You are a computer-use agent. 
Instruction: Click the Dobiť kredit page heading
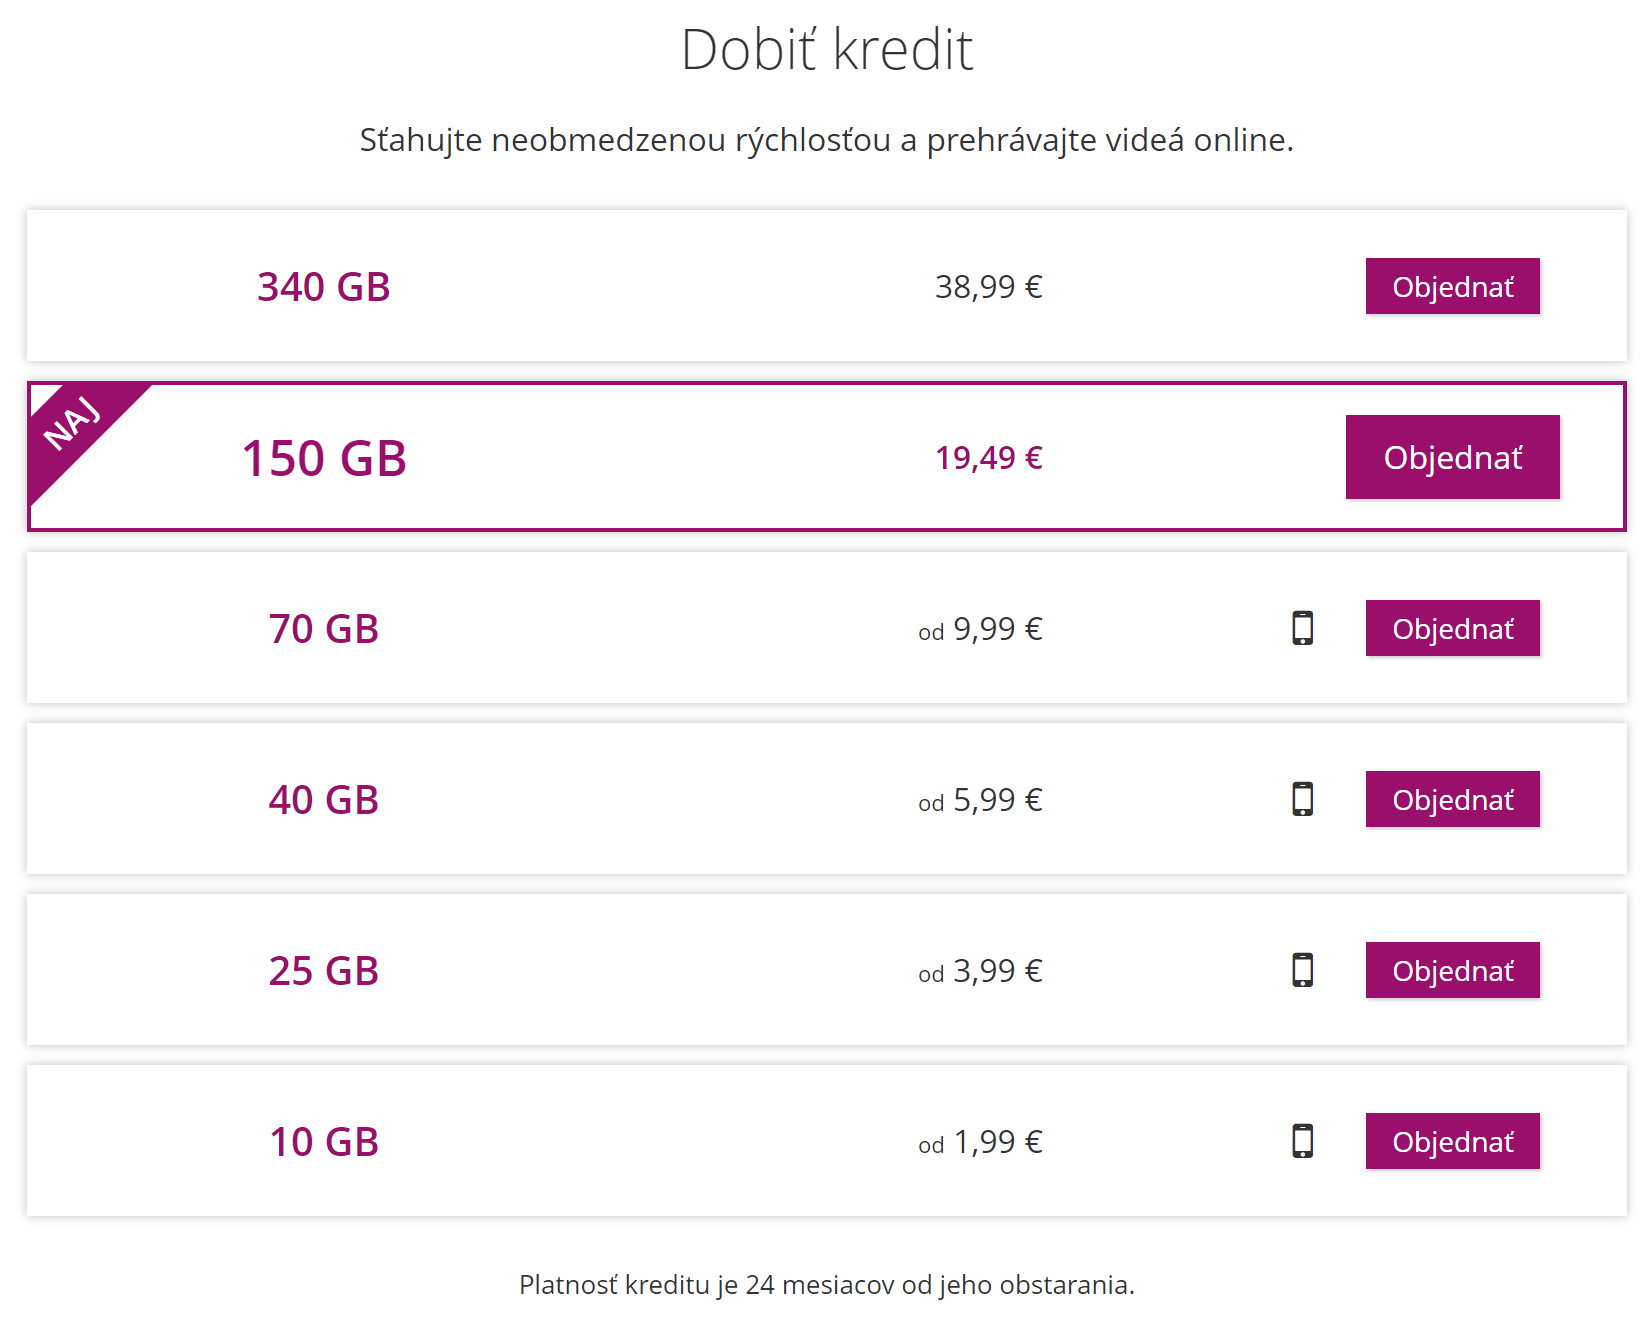(x=826, y=50)
